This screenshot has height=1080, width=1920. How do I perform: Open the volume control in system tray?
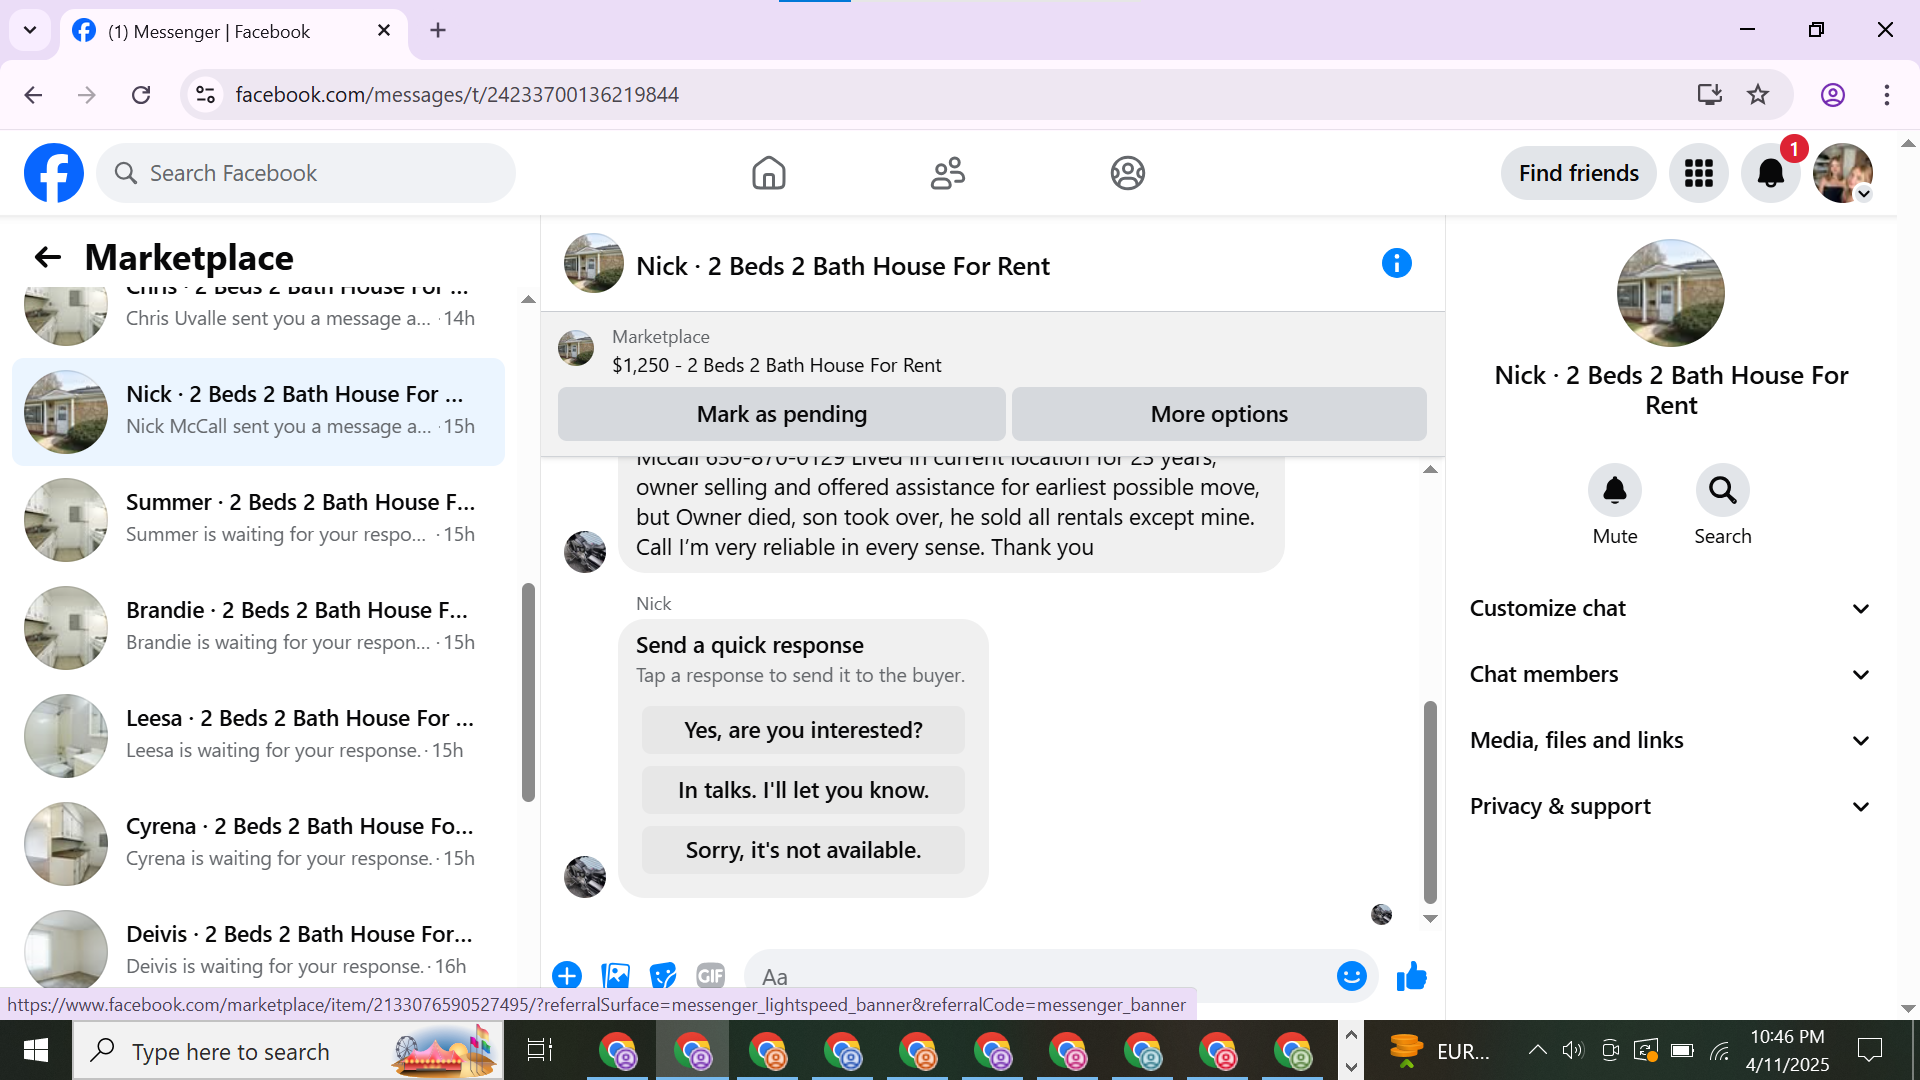pyautogui.click(x=1573, y=1051)
